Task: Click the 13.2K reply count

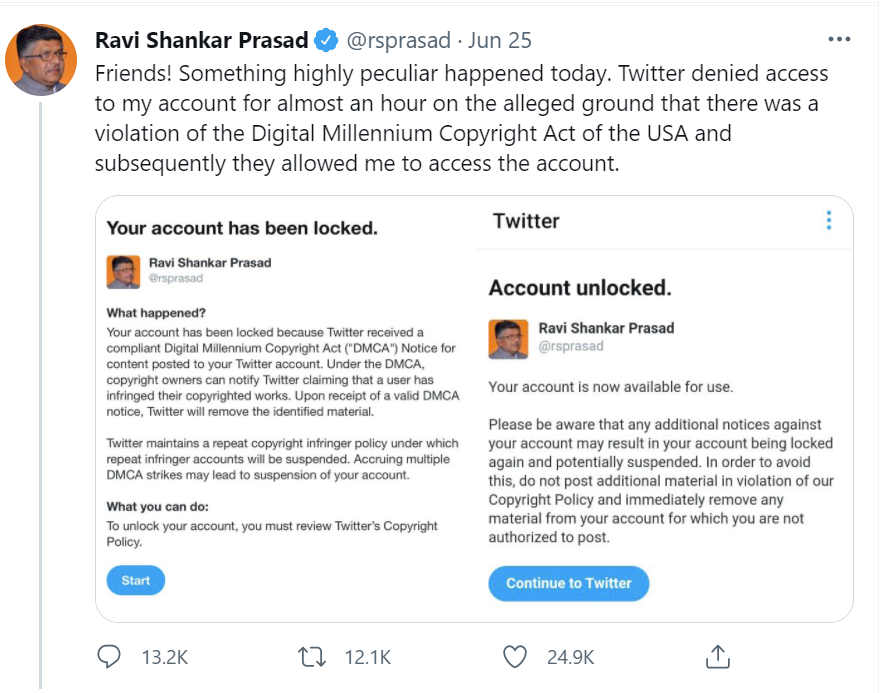Action: click(x=165, y=657)
